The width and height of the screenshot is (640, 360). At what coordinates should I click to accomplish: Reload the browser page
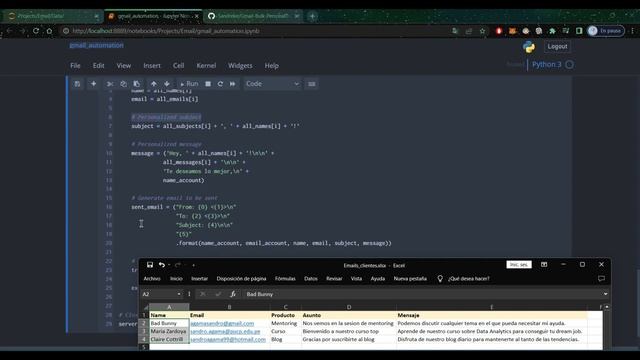click(36, 31)
